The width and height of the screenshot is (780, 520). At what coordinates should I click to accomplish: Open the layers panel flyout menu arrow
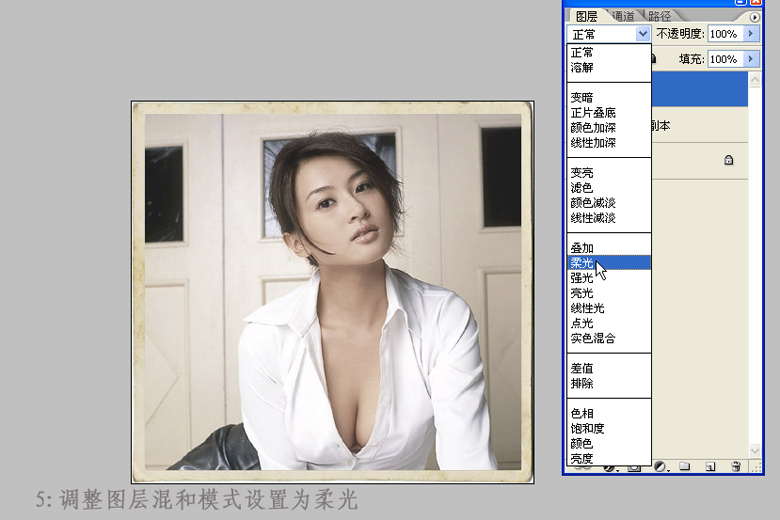(x=755, y=17)
